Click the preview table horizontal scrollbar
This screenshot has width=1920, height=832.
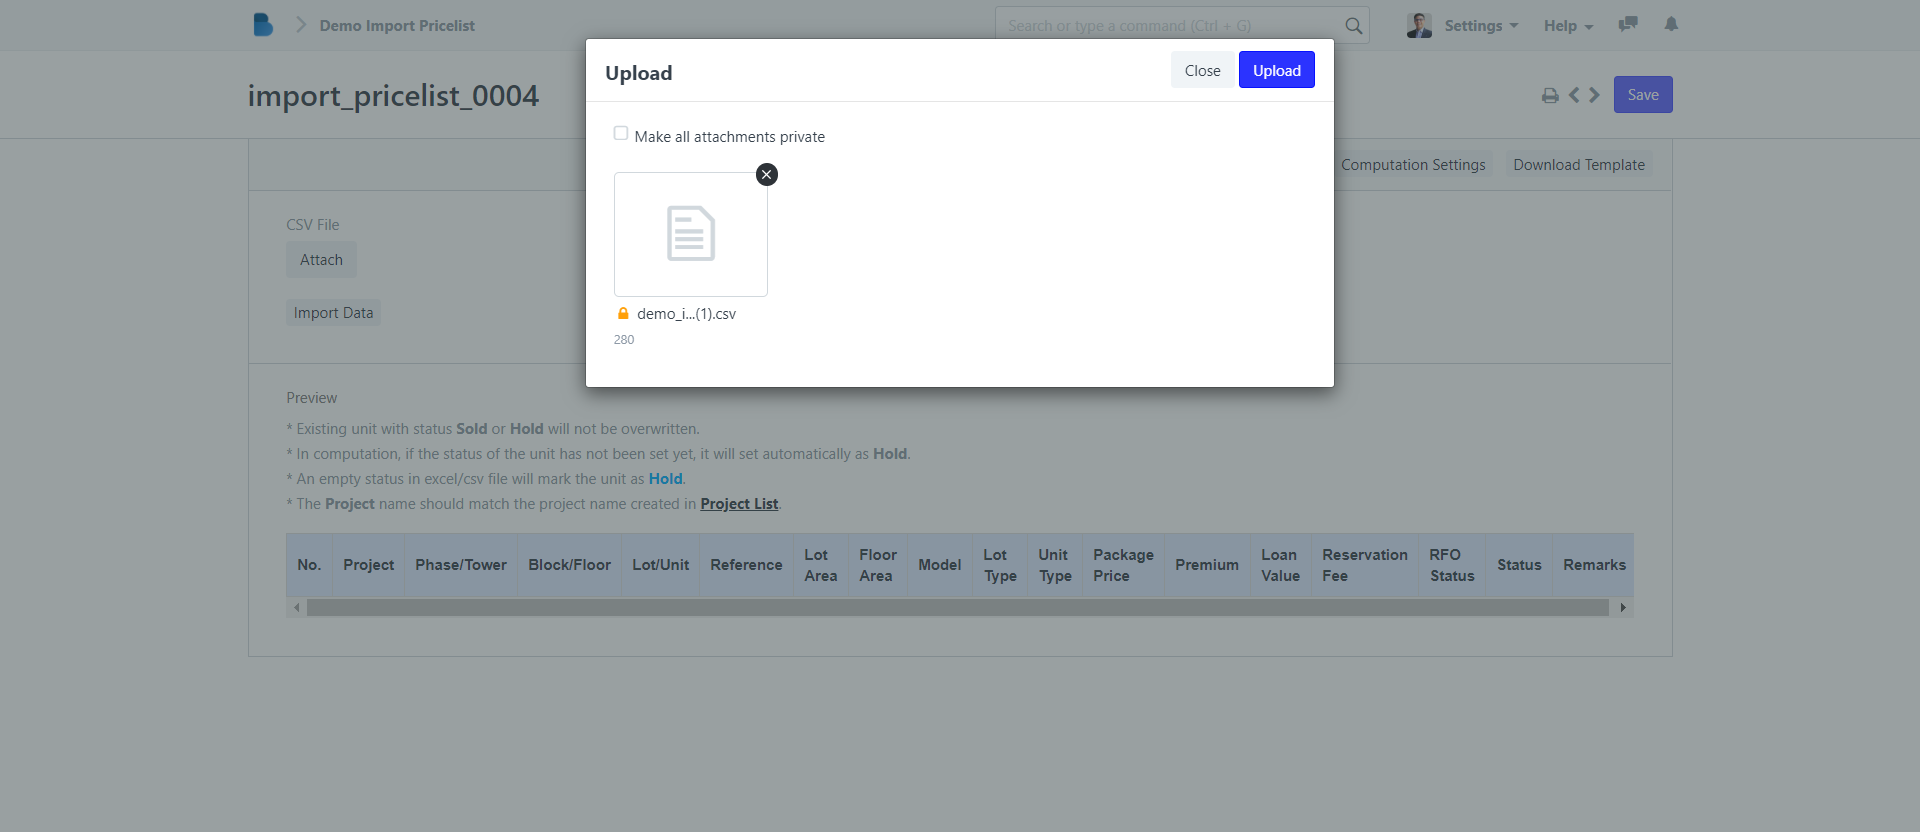pyautogui.click(x=957, y=608)
